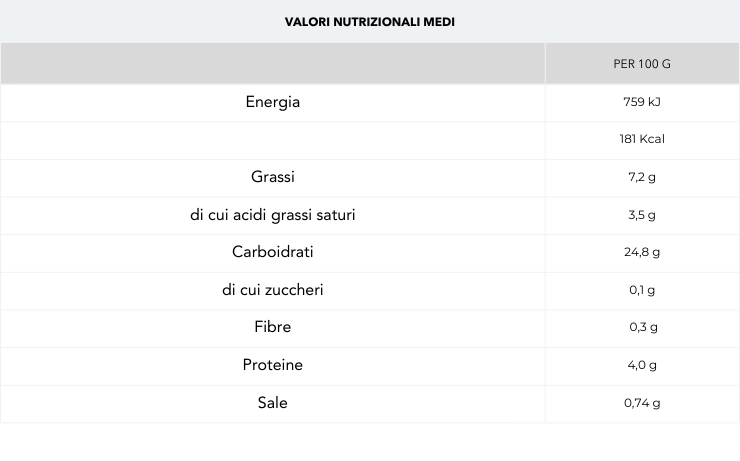The width and height of the screenshot is (740, 461).
Task: Select the "Fibre" row label
Action: tap(273, 327)
